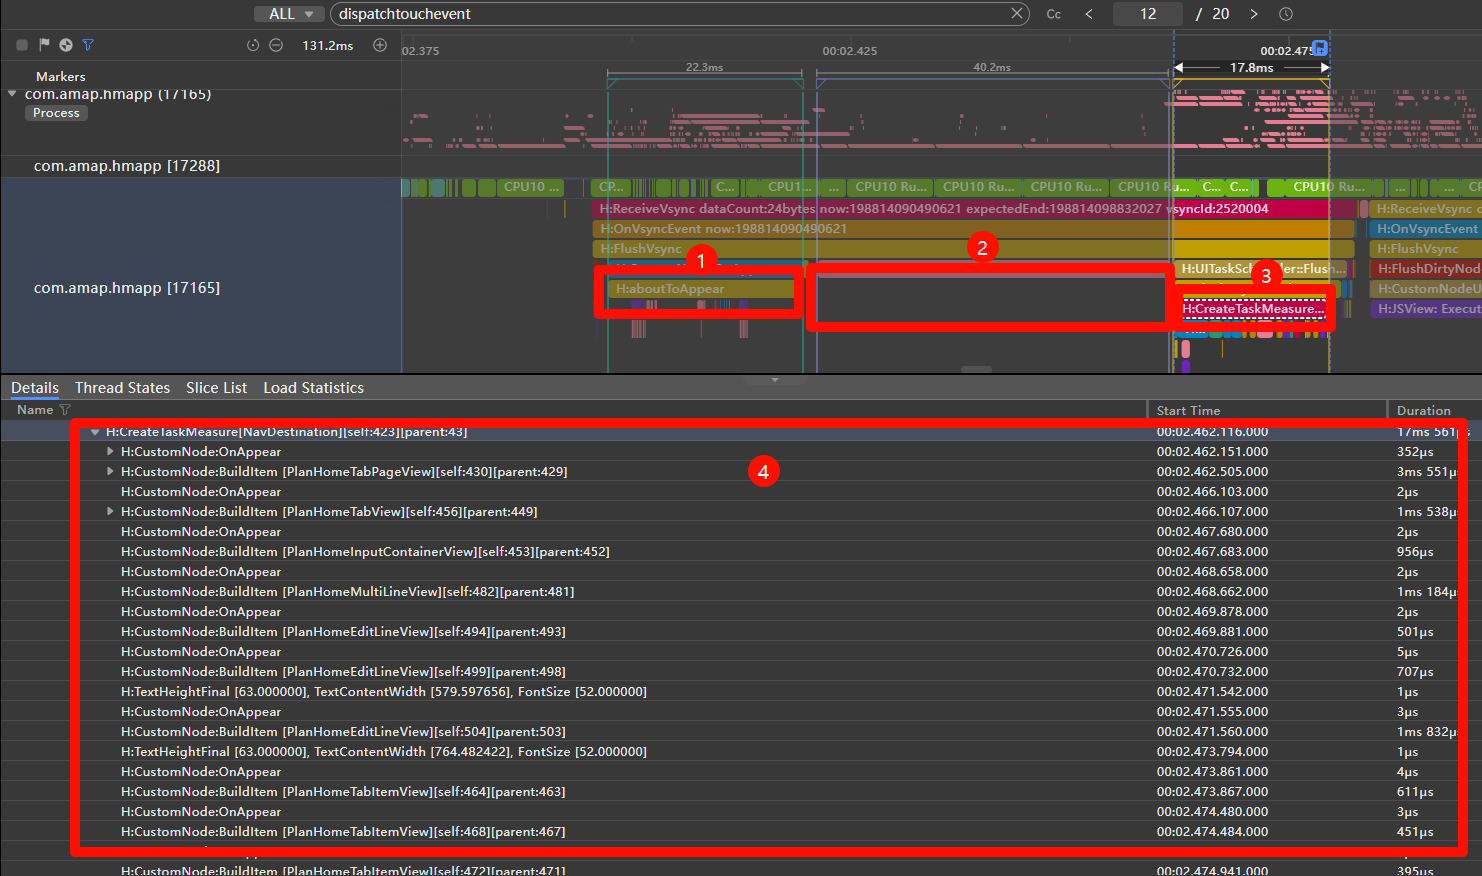This screenshot has height=876, width=1482.
Task: Go to next search result
Action: (1254, 14)
